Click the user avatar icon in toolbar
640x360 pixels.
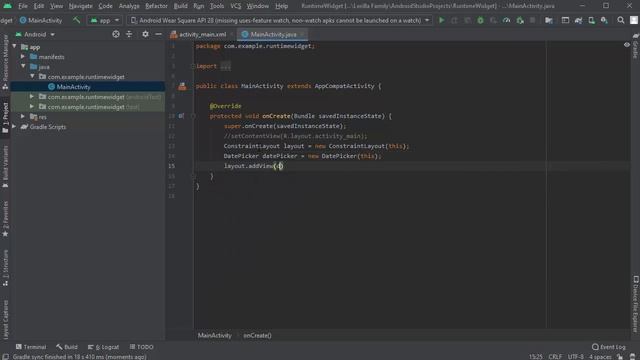pos(634,20)
